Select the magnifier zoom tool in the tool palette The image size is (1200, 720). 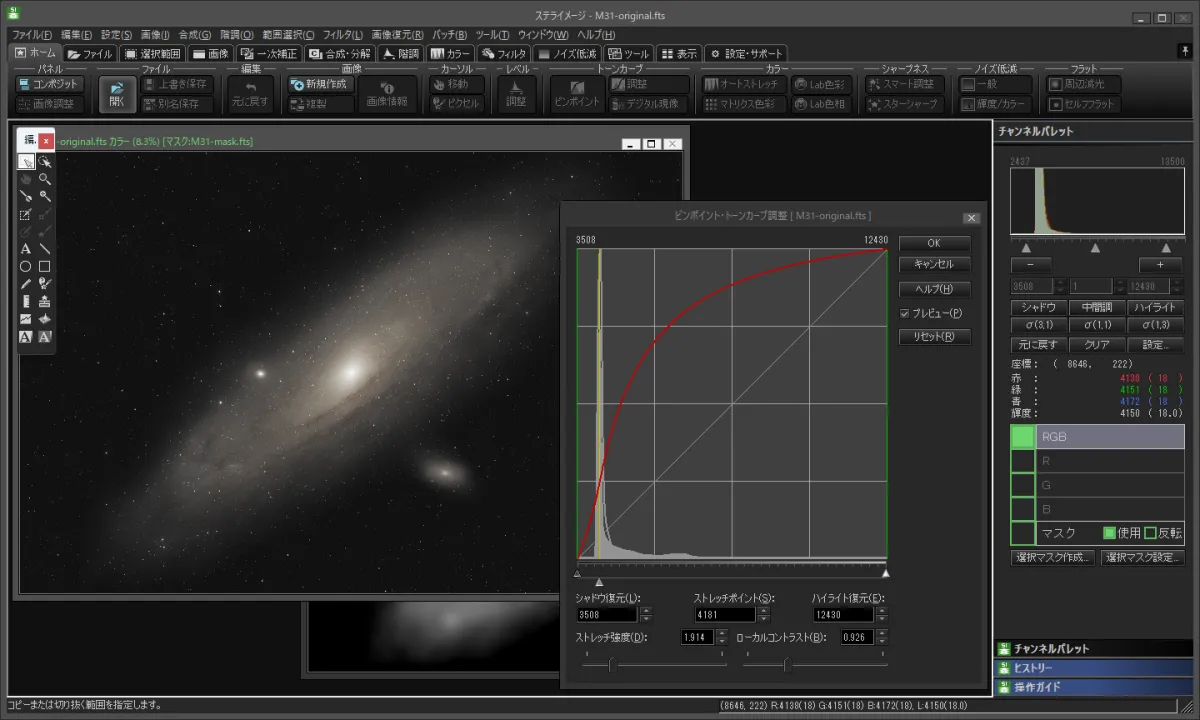[x=45, y=178]
